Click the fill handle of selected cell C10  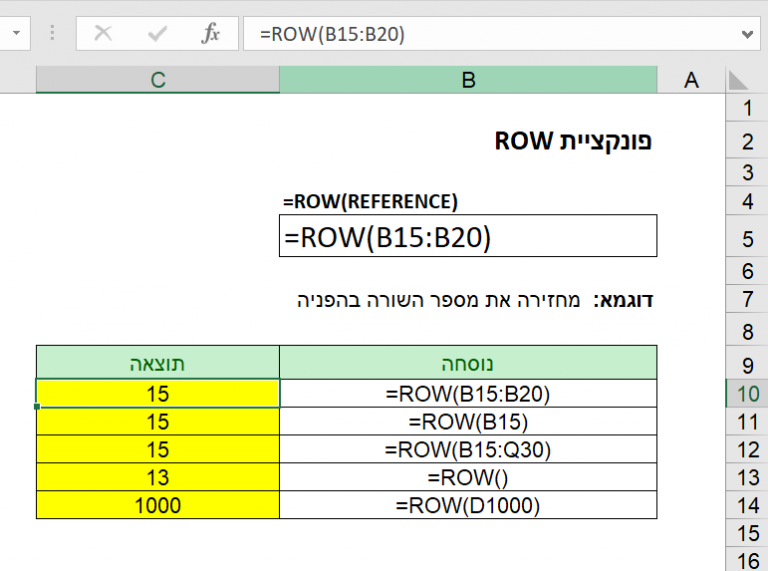click(37, 406)
